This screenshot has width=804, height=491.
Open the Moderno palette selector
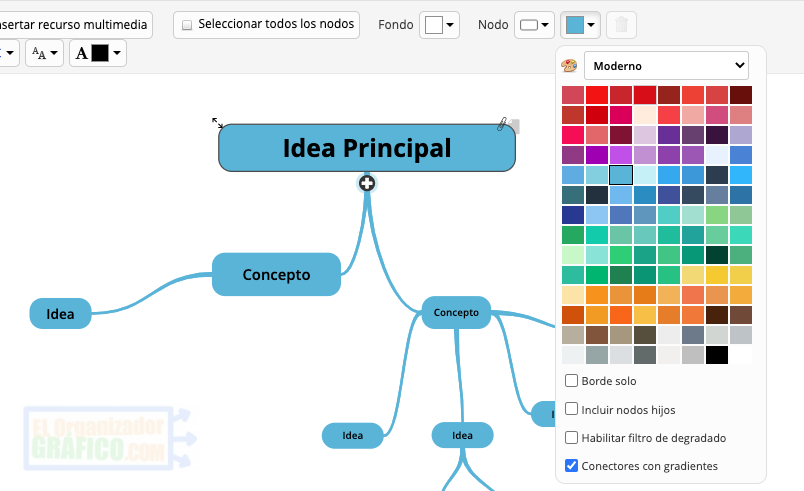[x=666, y=66]
